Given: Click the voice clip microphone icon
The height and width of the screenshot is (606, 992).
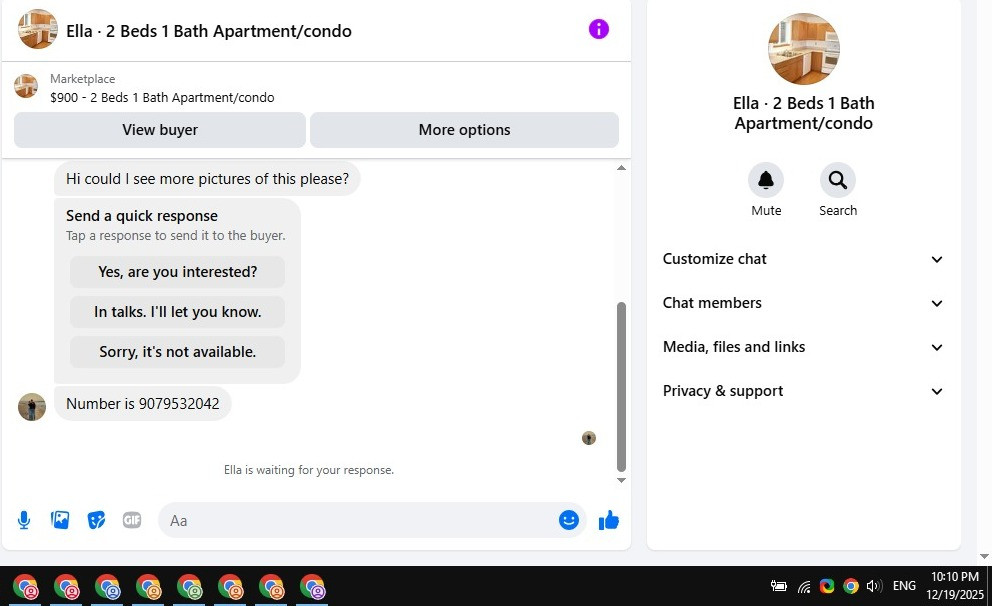Looking at the screenshot, I should (24, 520).
